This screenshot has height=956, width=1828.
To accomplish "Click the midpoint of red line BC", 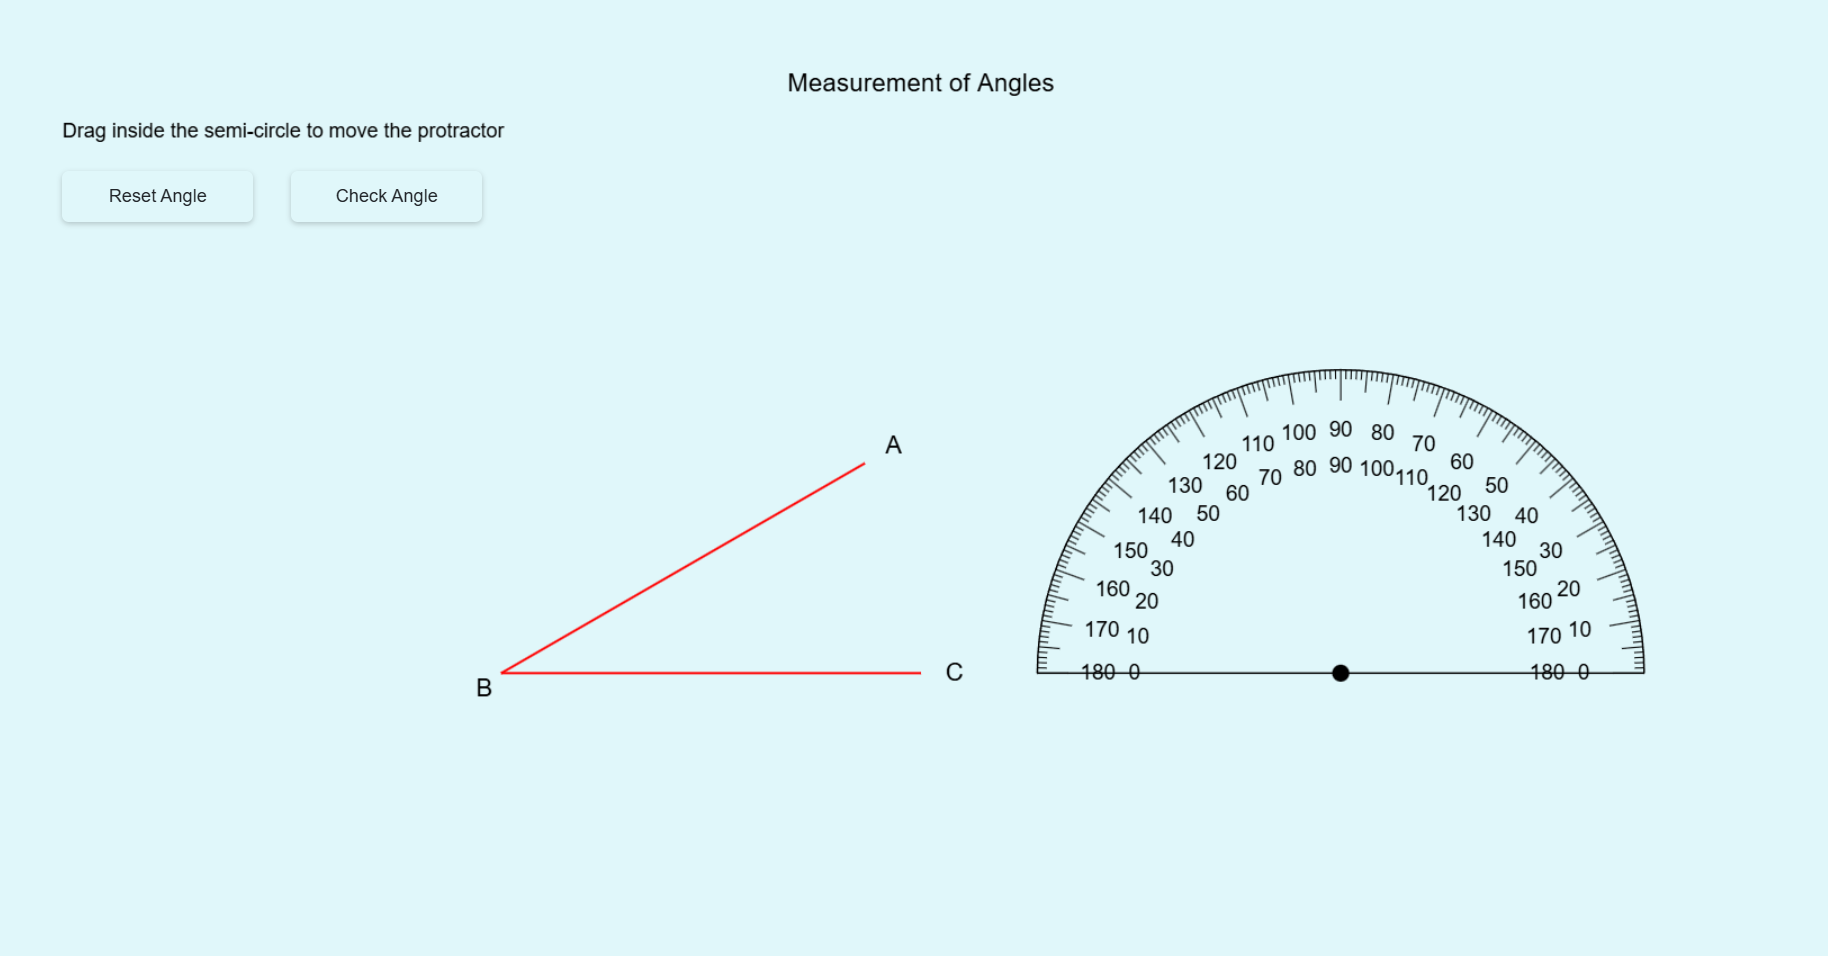I will click(711, 673).
